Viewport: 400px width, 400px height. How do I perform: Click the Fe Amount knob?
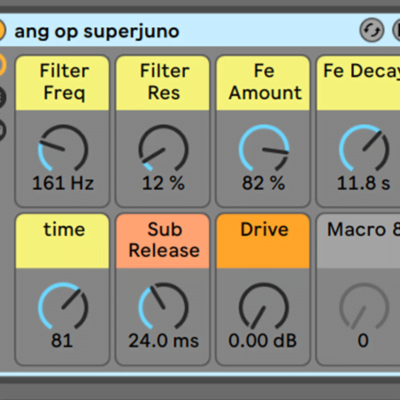264,149
